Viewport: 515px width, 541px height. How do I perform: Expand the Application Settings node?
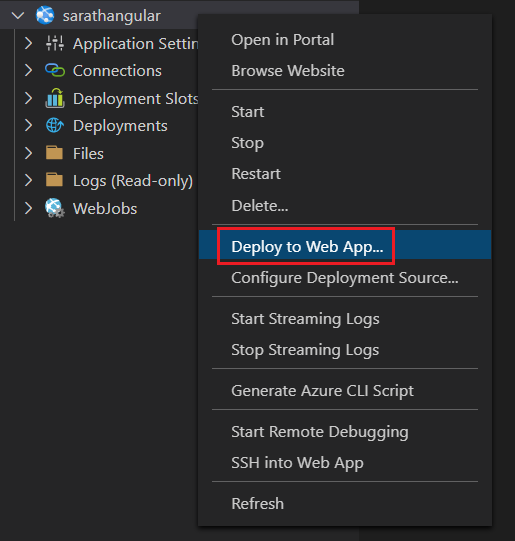tap(29, 43)
